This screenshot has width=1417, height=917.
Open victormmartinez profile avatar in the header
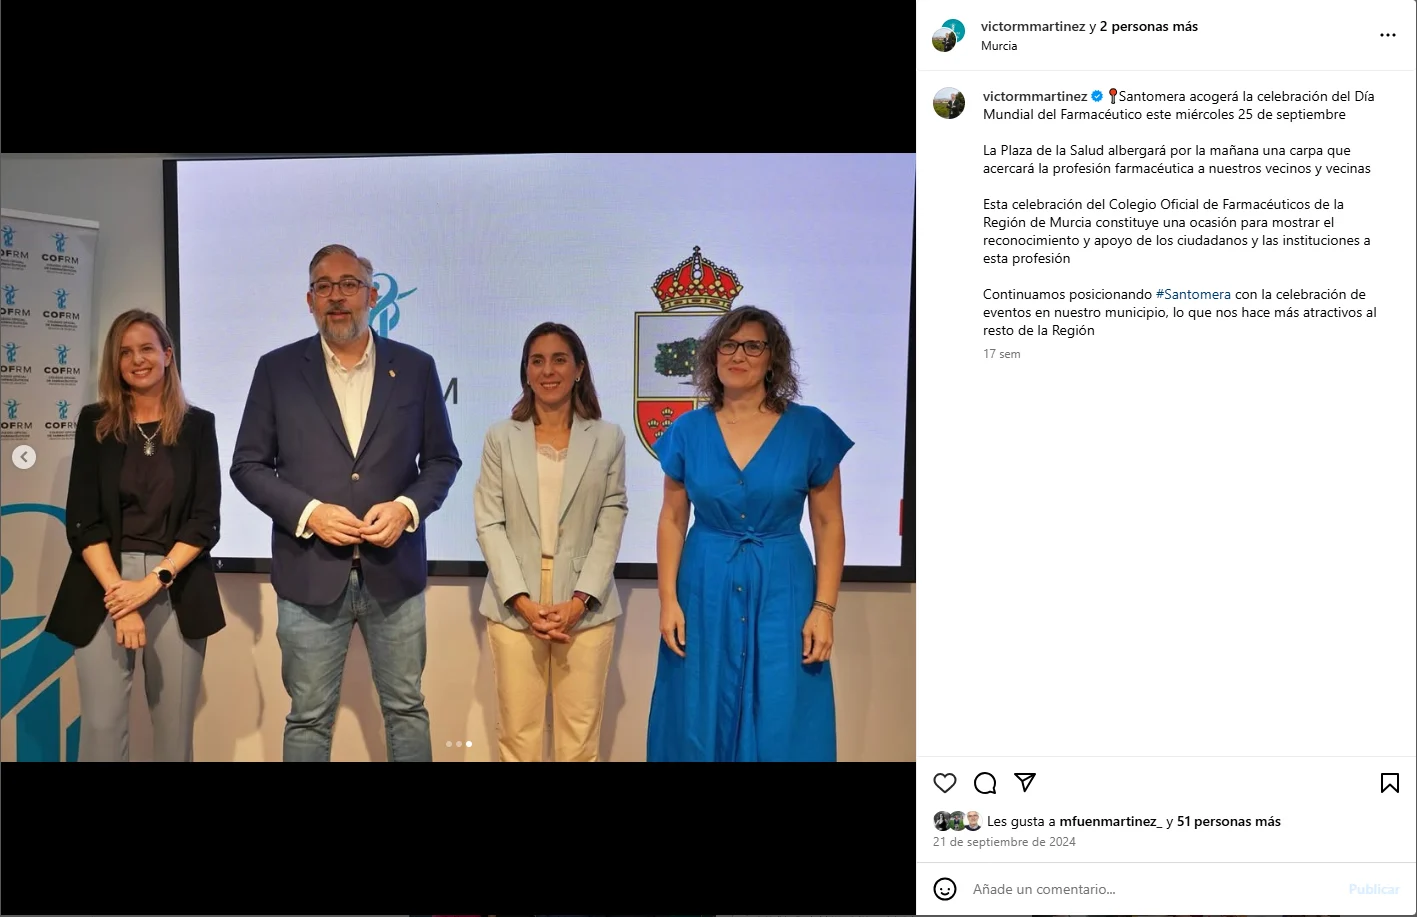[949, 35]
